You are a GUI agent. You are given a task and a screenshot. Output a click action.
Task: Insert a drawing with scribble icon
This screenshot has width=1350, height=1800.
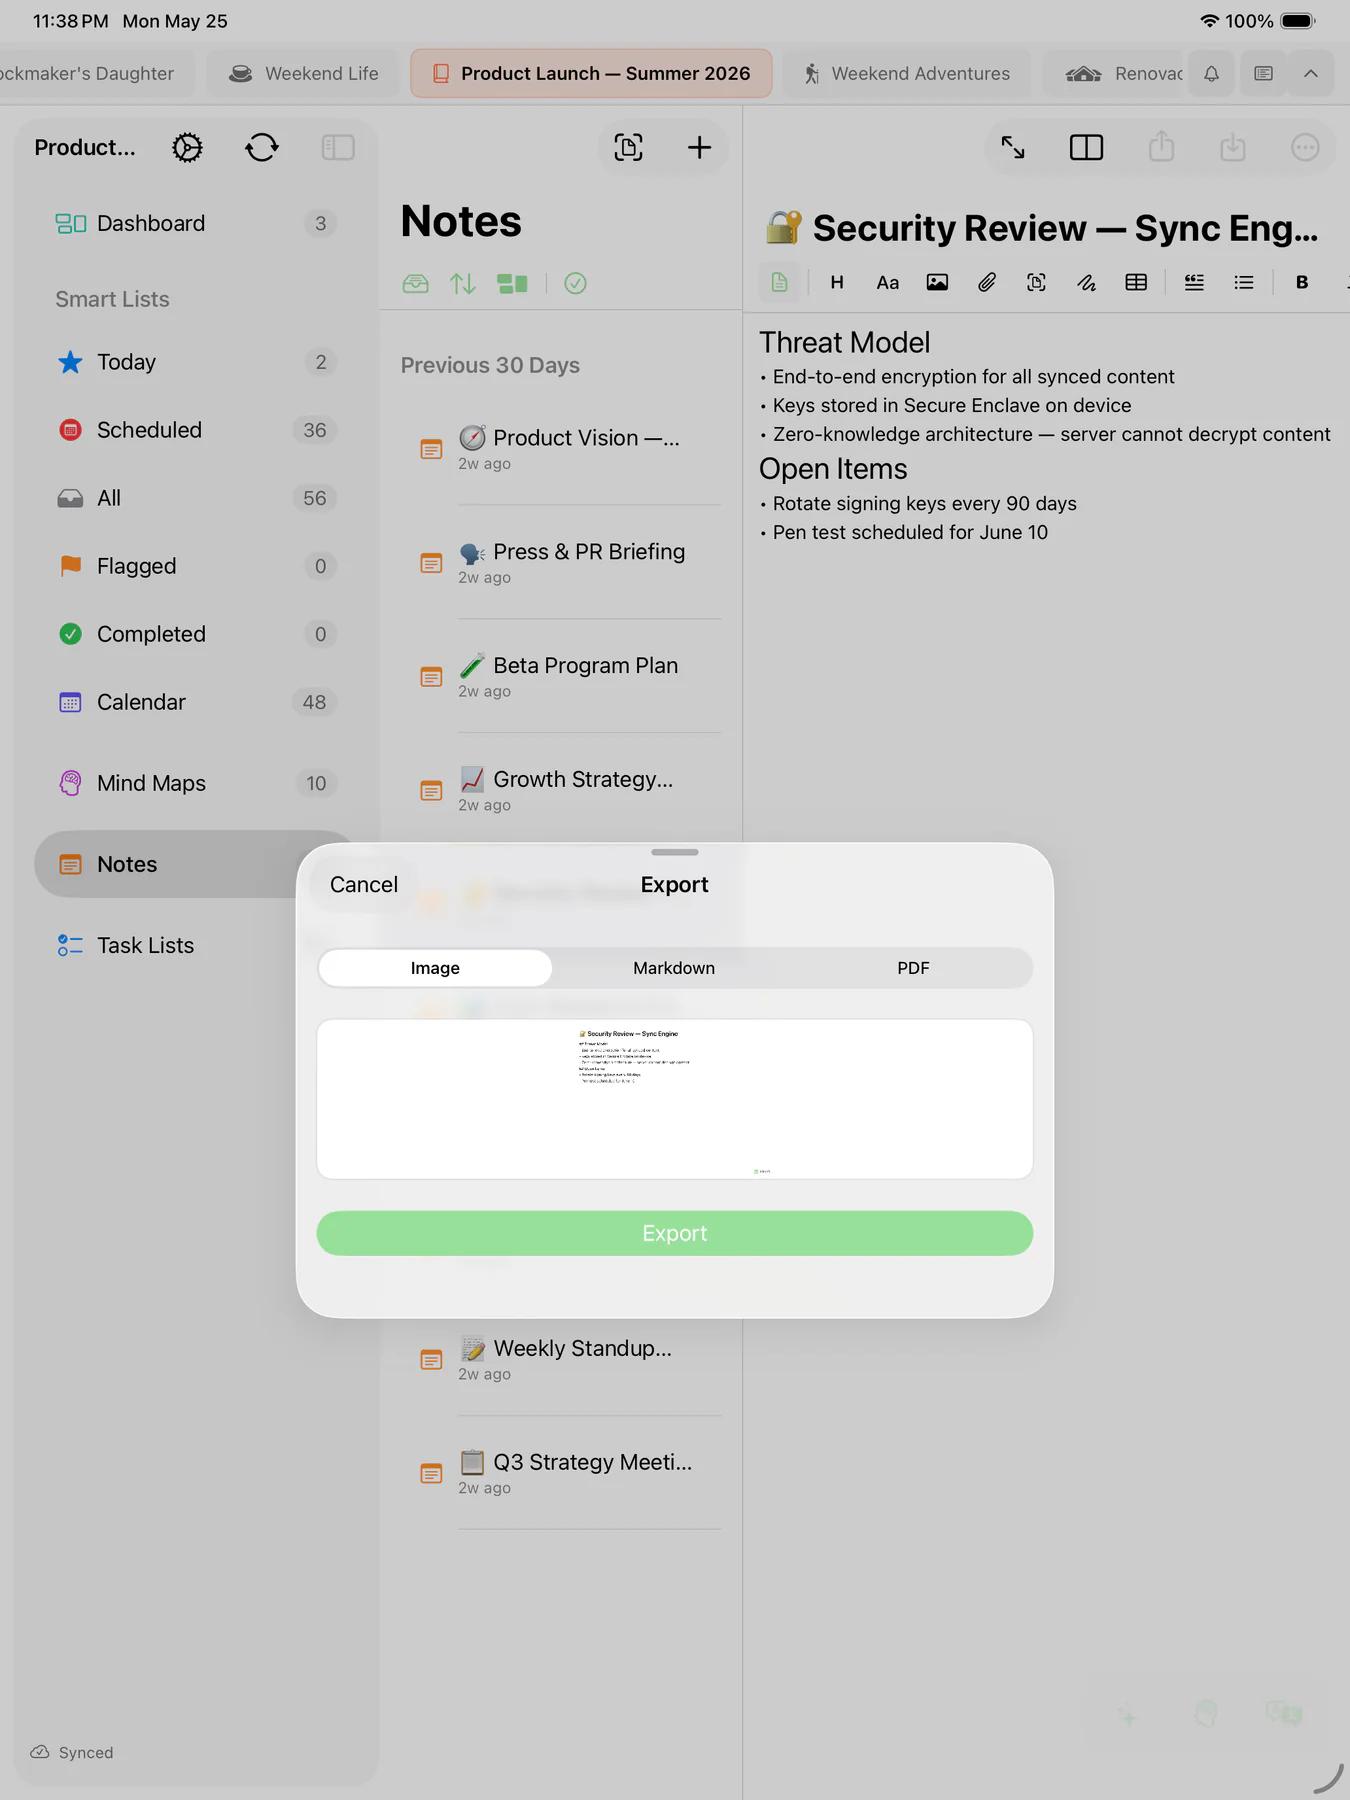click(x=1086, y=283)
